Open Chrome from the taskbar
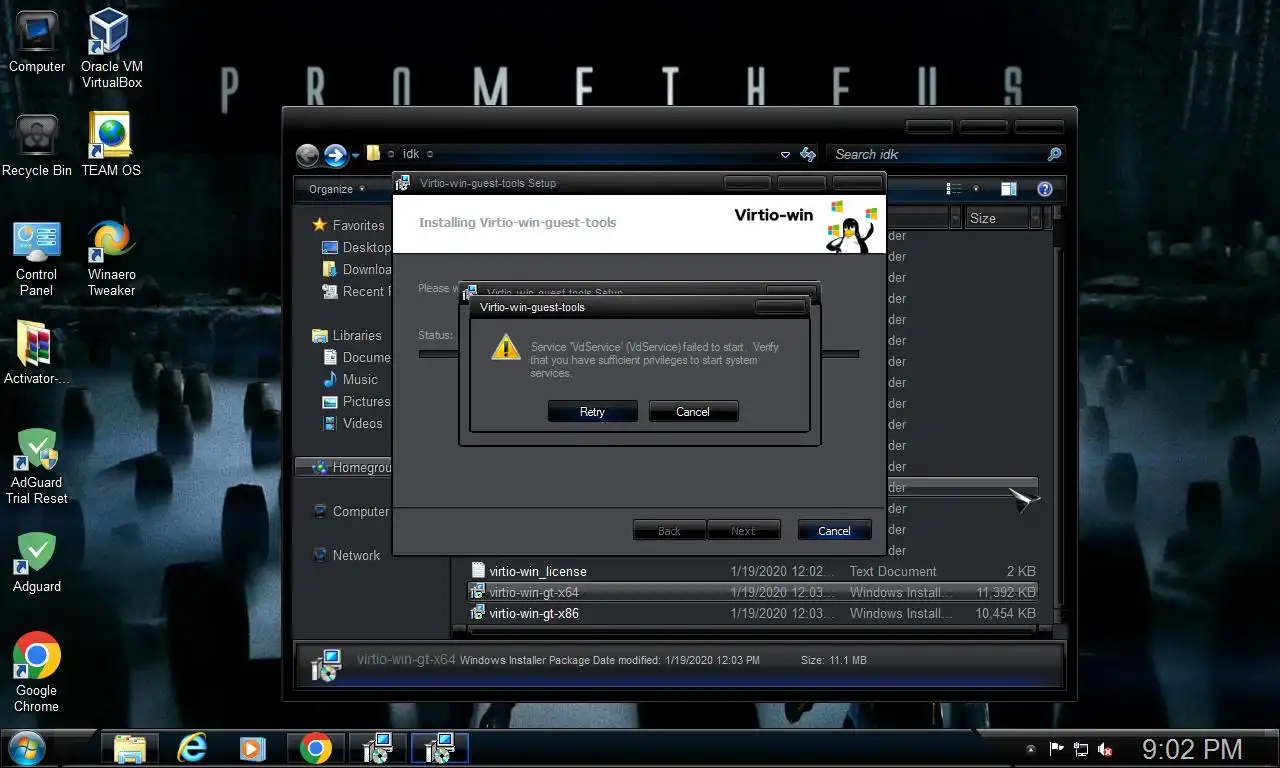Image resolution: width=1280 pixels, height=768 pixels. pos(315,748)
